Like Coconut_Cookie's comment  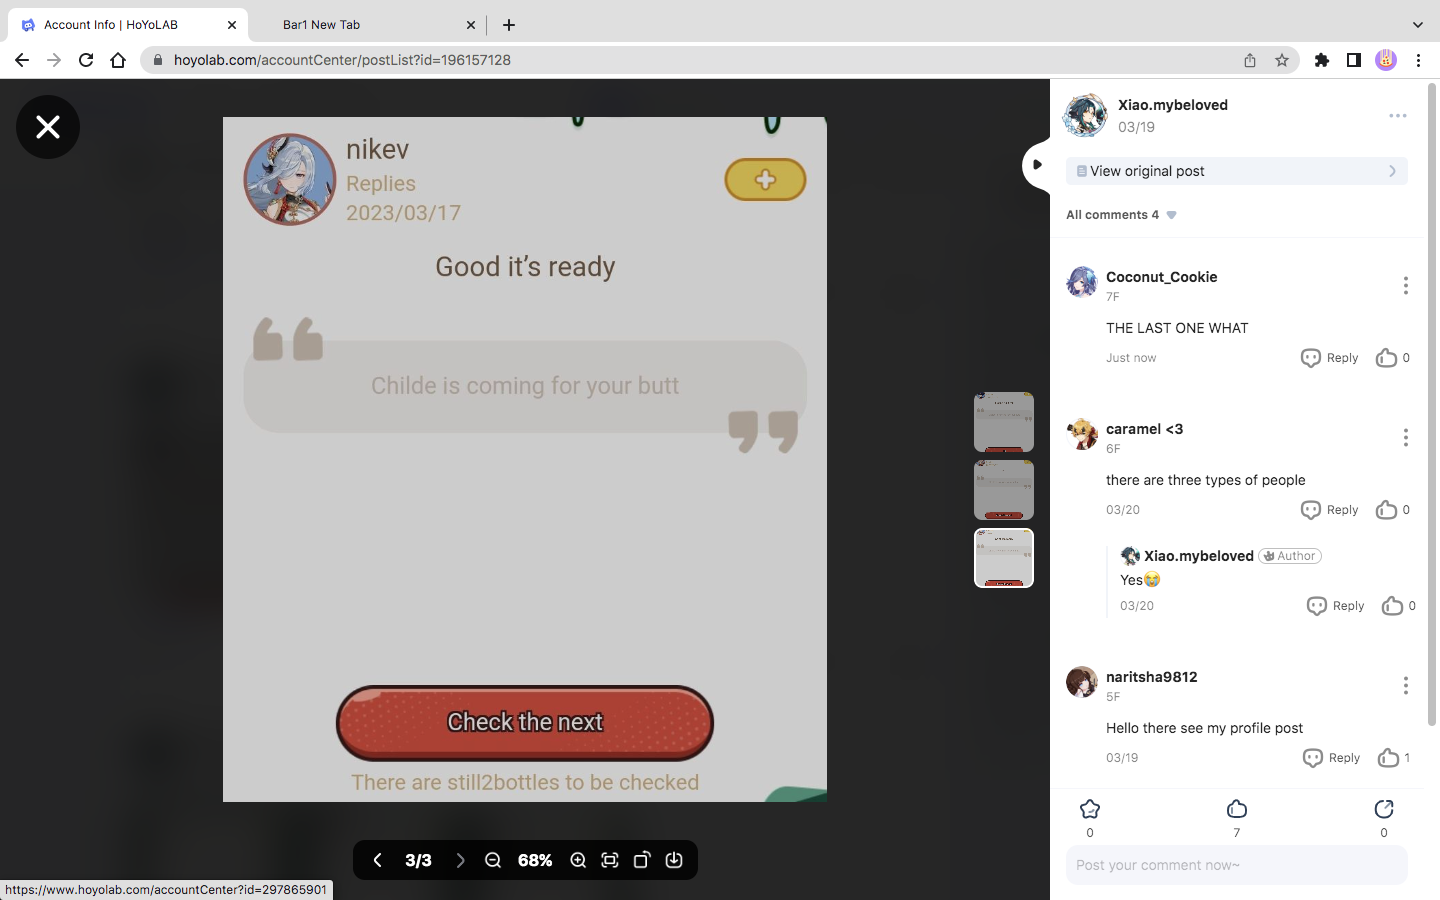pyautogui.click(x=1386, y=358)
